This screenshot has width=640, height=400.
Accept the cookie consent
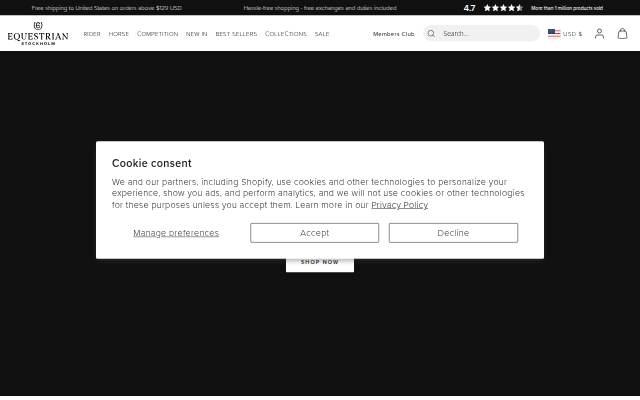point(314,233)
